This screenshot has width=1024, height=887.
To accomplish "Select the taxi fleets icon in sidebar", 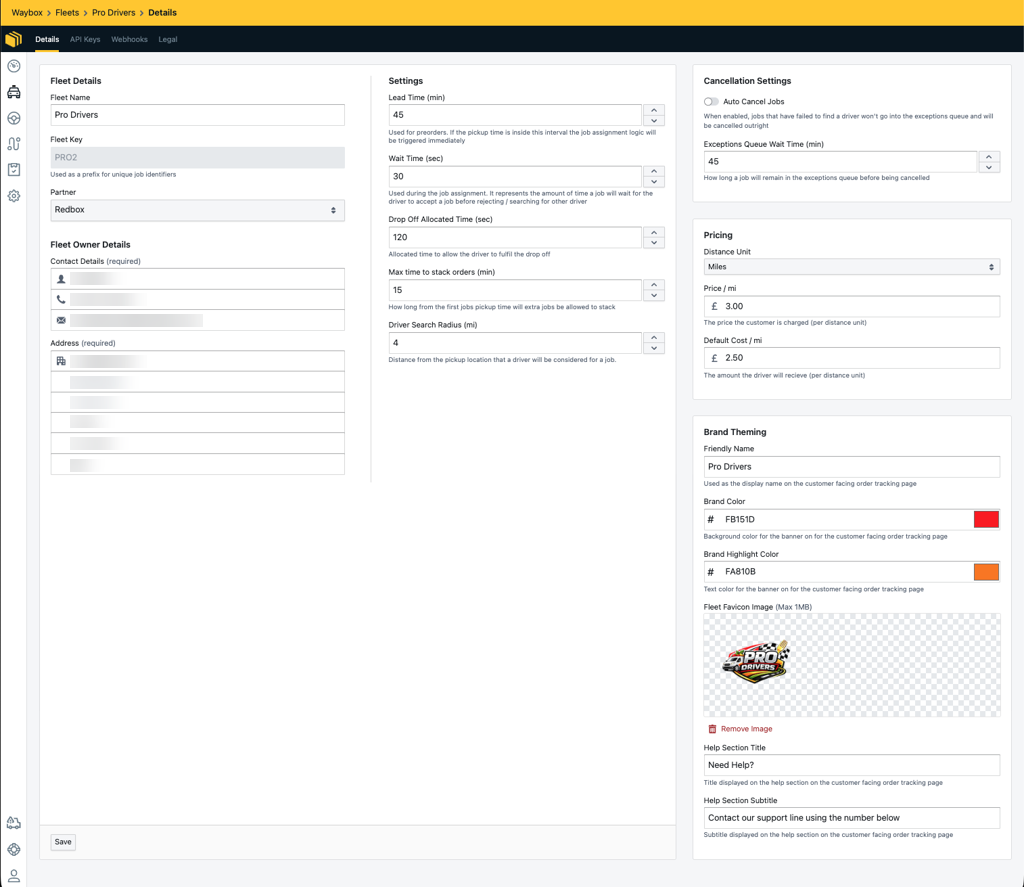I will 14,92.
